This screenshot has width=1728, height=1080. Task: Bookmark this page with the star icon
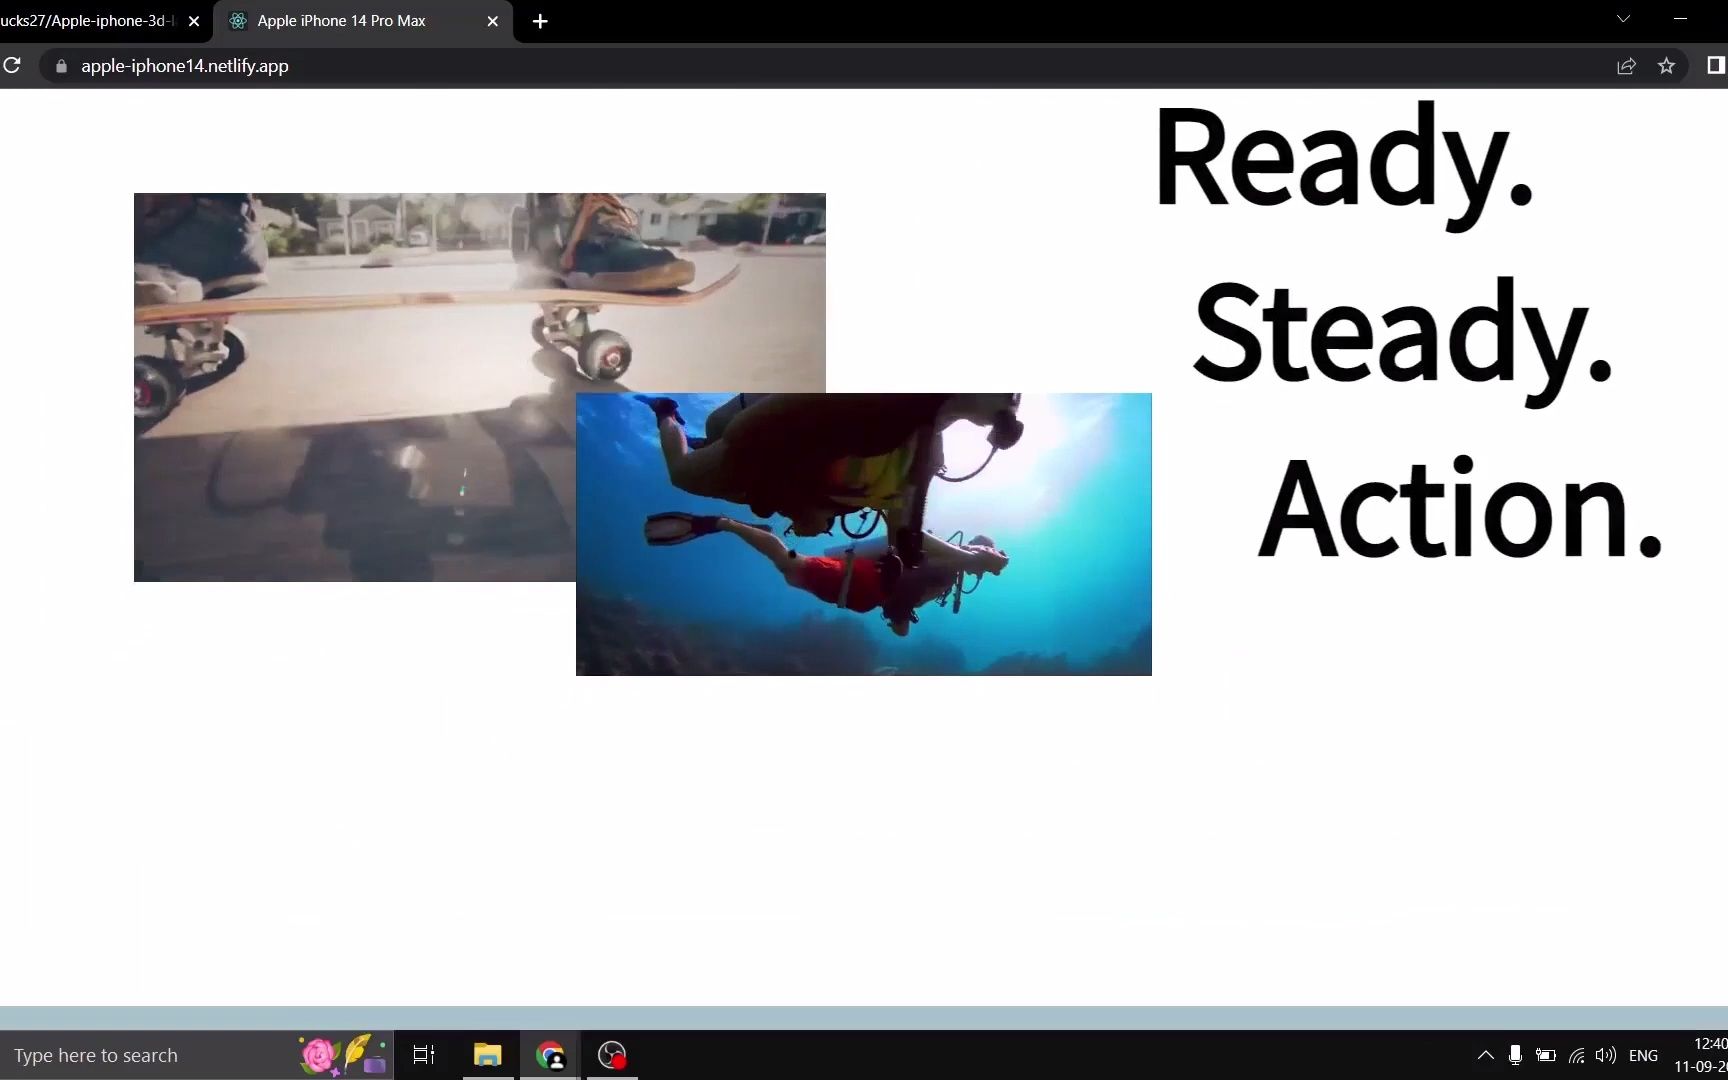click(1666, 65)
